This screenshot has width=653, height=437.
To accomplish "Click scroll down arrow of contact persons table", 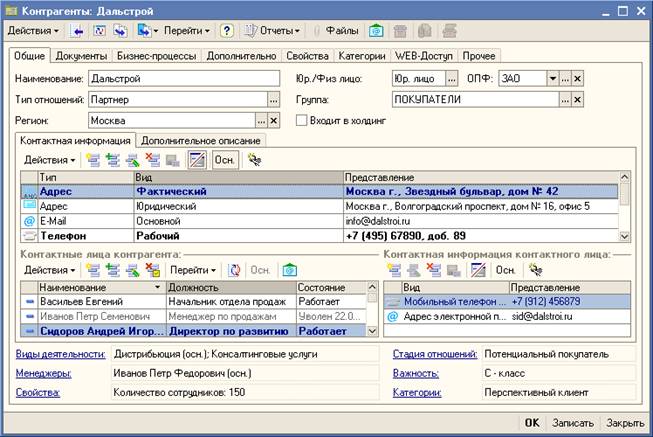I will pyautogui.click(x=372, y=331).
